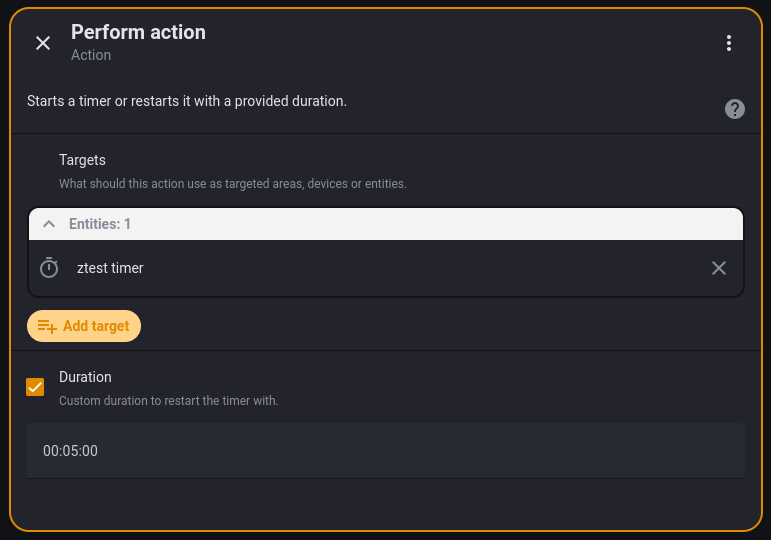Collapse the Entities list using the chevron
This screenshot has width=771, height=540.
point(49,224)
